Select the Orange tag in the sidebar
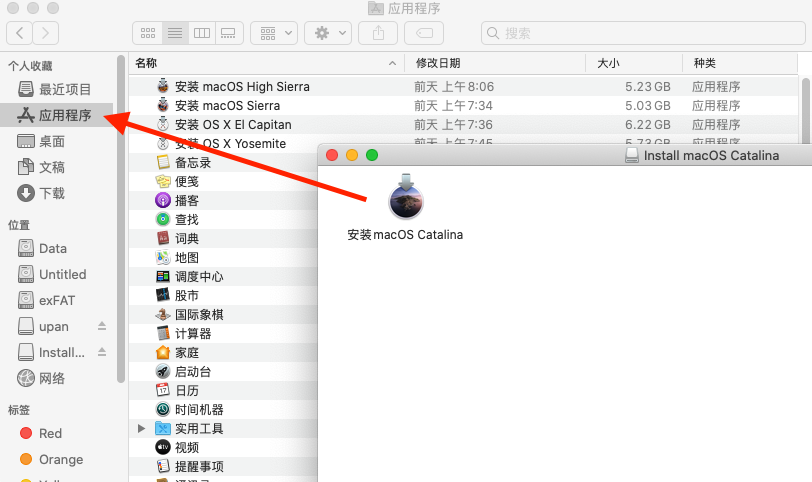Viewport: 812px width, 482px height. pyautogui.click(x=56, y=459)
